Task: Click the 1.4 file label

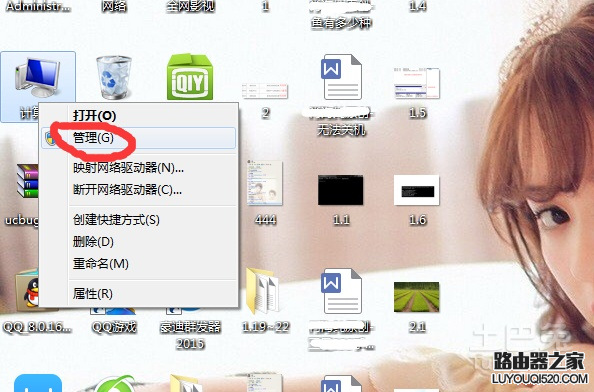Action: point(417,6)
